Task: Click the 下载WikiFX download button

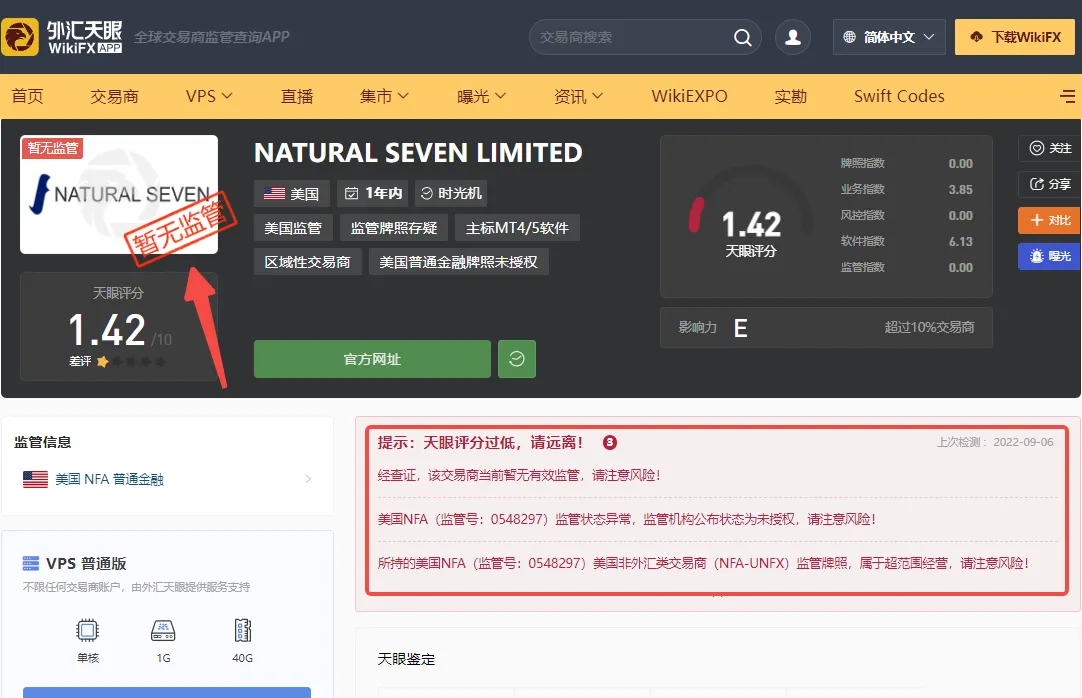Action: 1015,37
